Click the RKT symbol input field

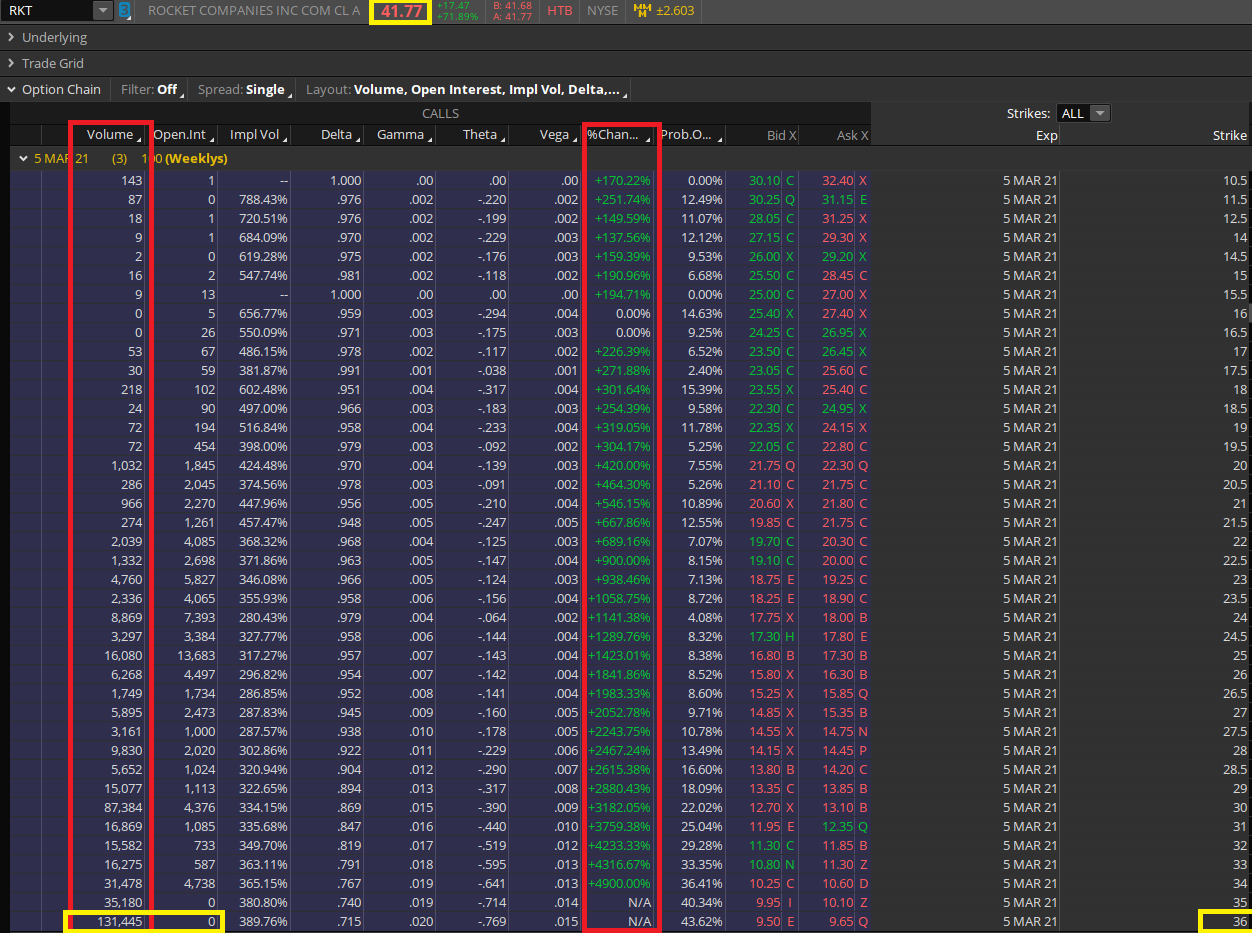pos(47,11)
